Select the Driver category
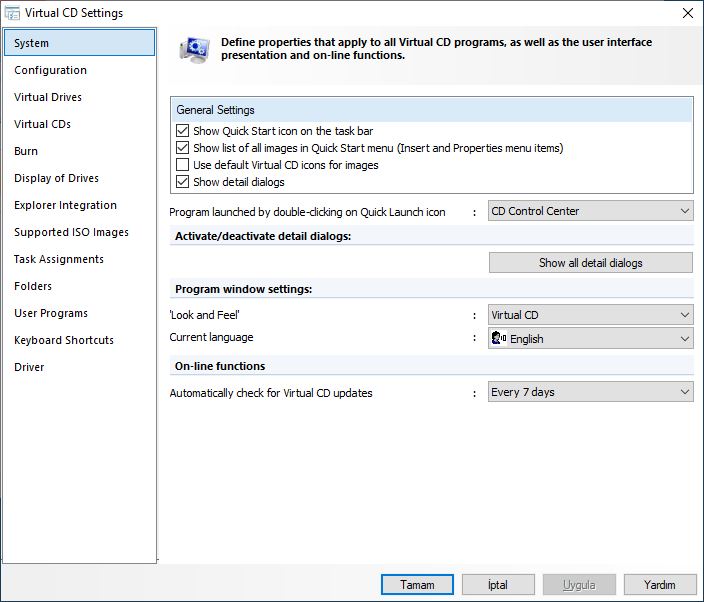 coord(80,367)
